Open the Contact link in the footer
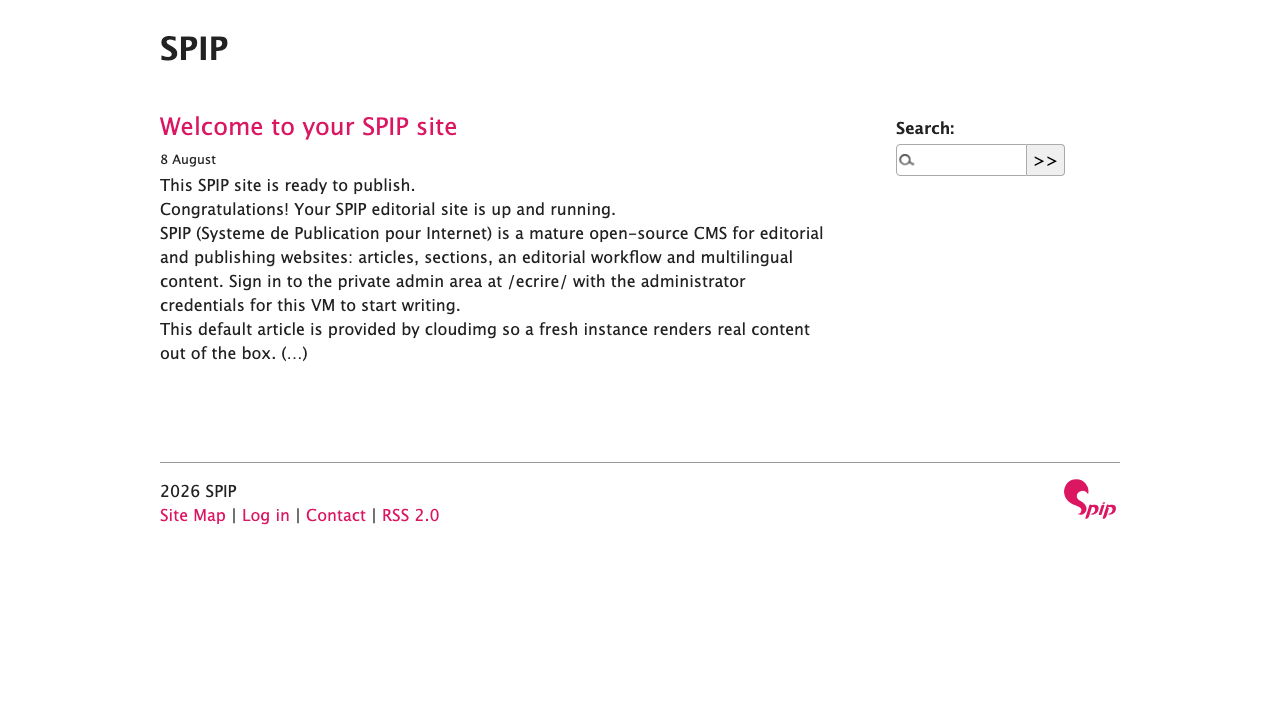1280x720 pixels. tap(336, 516)
